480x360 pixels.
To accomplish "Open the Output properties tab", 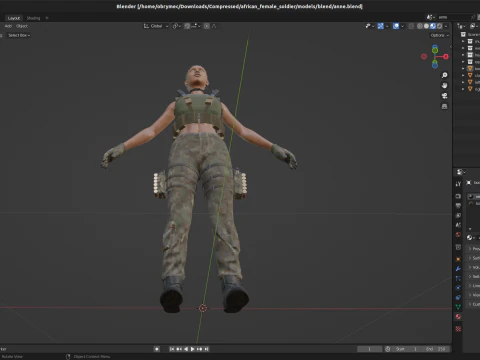I will click(458, 206).
